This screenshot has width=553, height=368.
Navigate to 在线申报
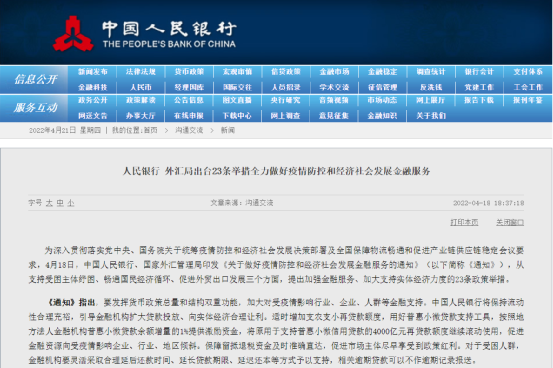tap(189, 116)
